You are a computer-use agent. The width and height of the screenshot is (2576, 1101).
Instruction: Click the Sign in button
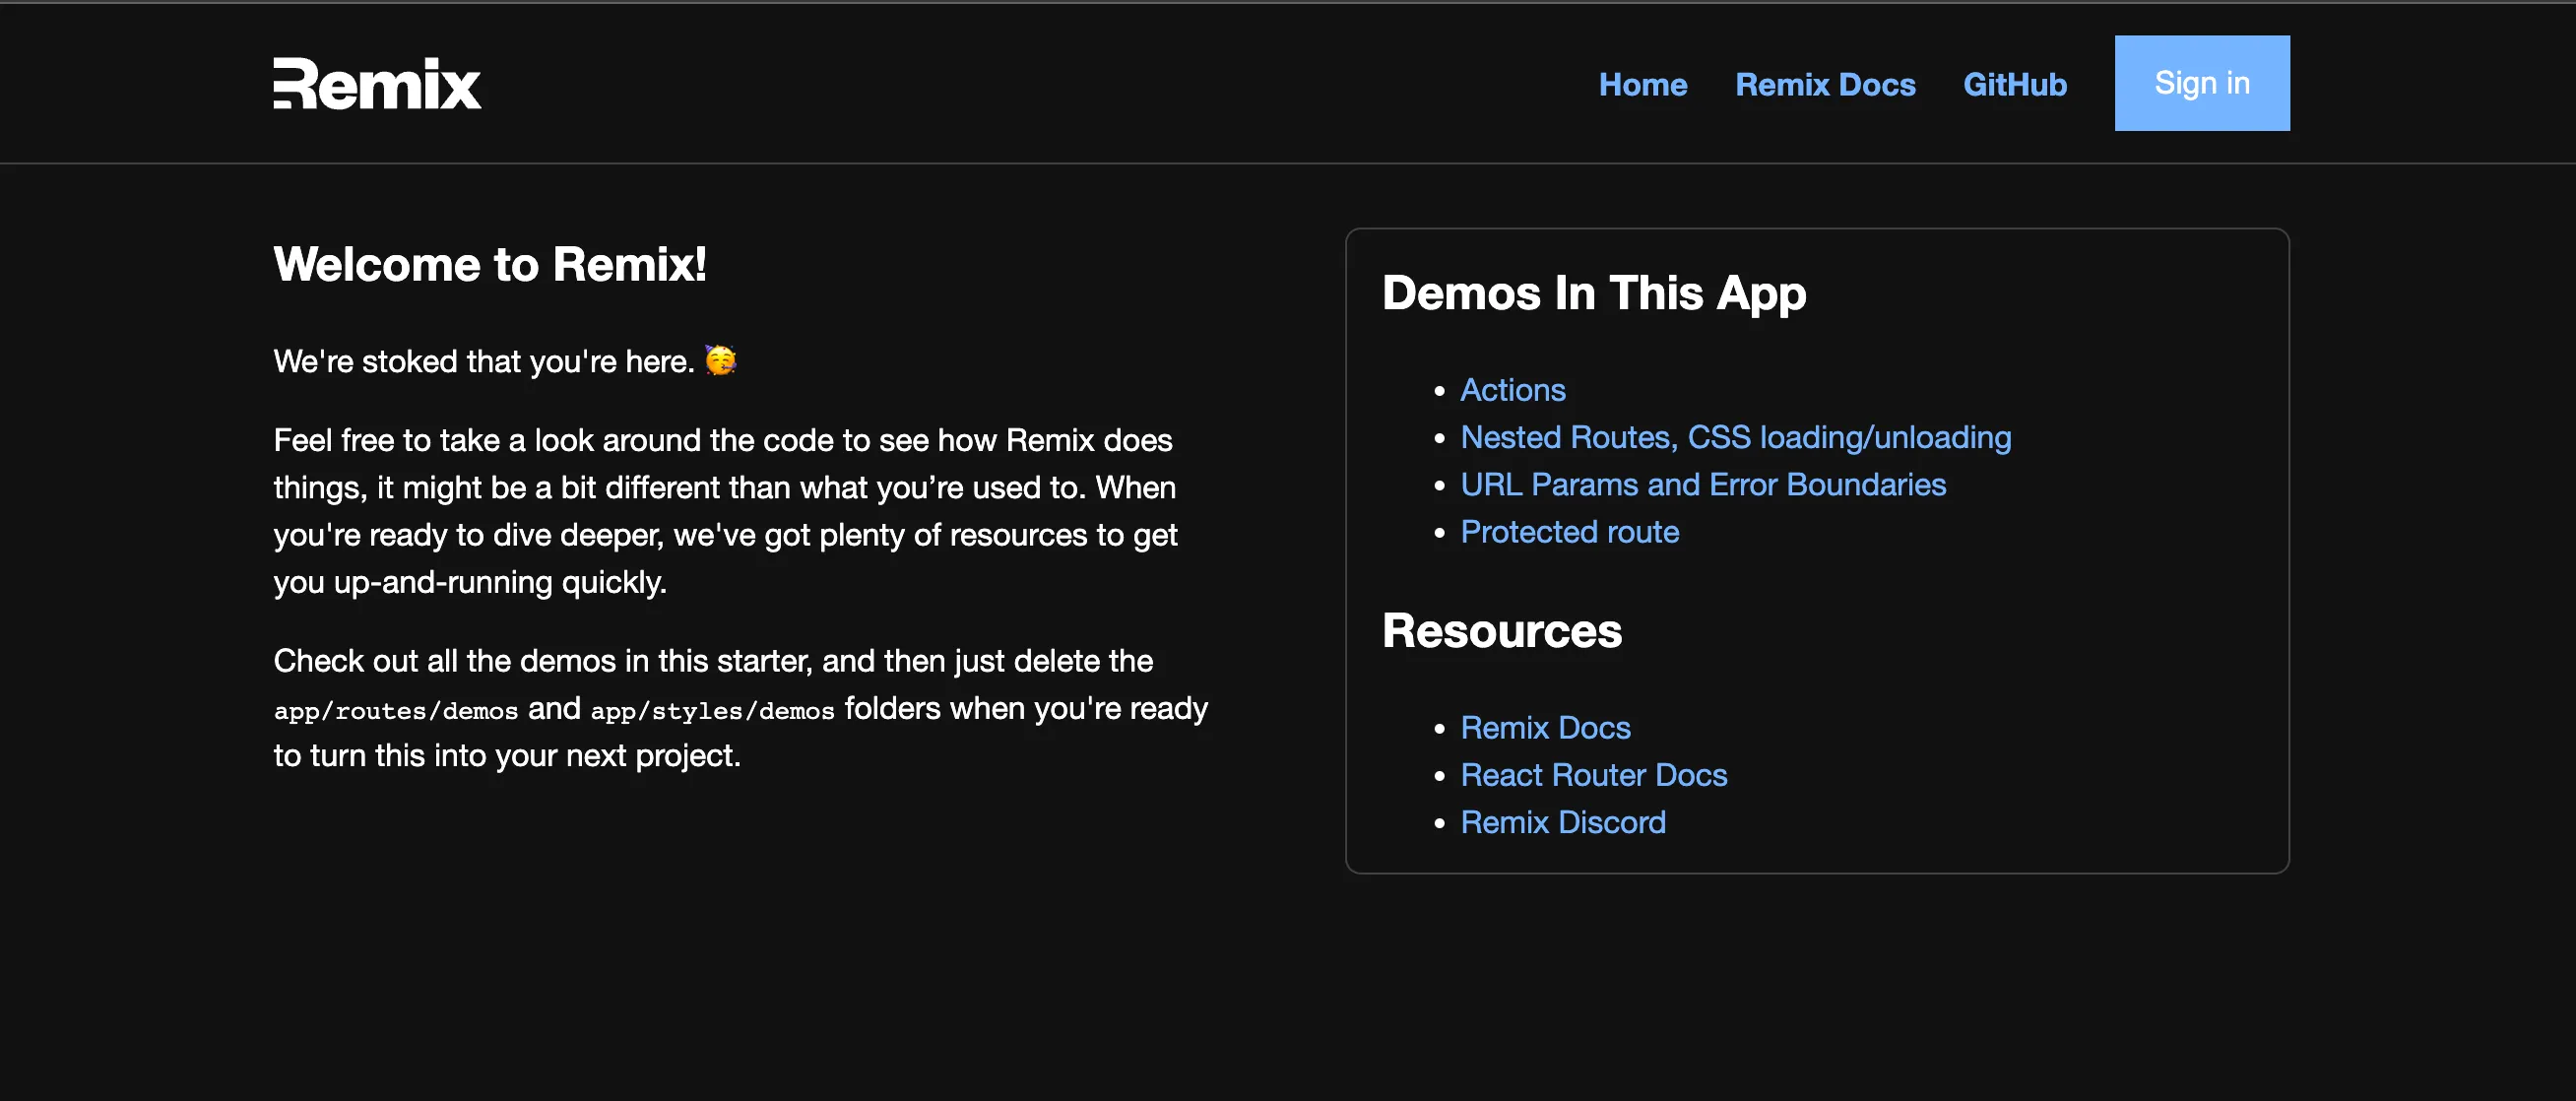click(x=2202, y=83)
